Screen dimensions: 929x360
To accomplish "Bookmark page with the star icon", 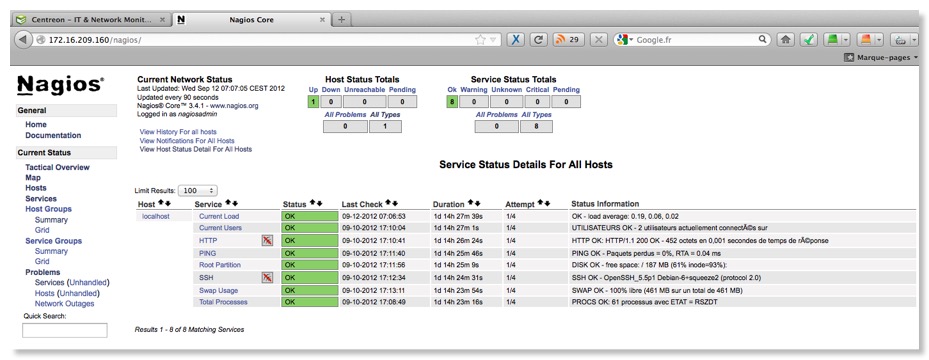I will [480, 40].
